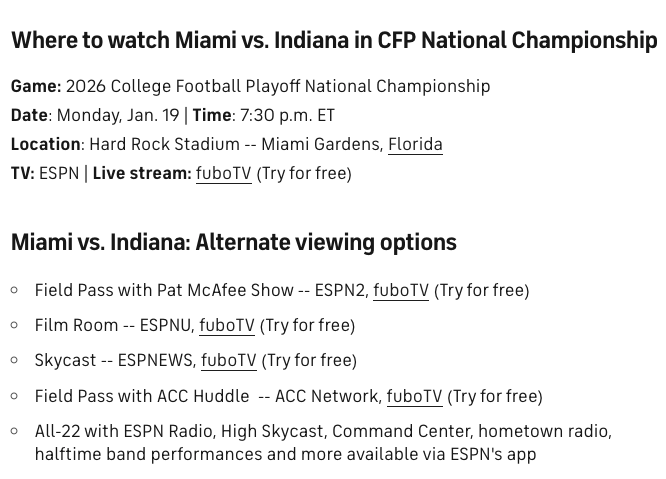Click the '7:30 p.m. ET' time text

287,115
